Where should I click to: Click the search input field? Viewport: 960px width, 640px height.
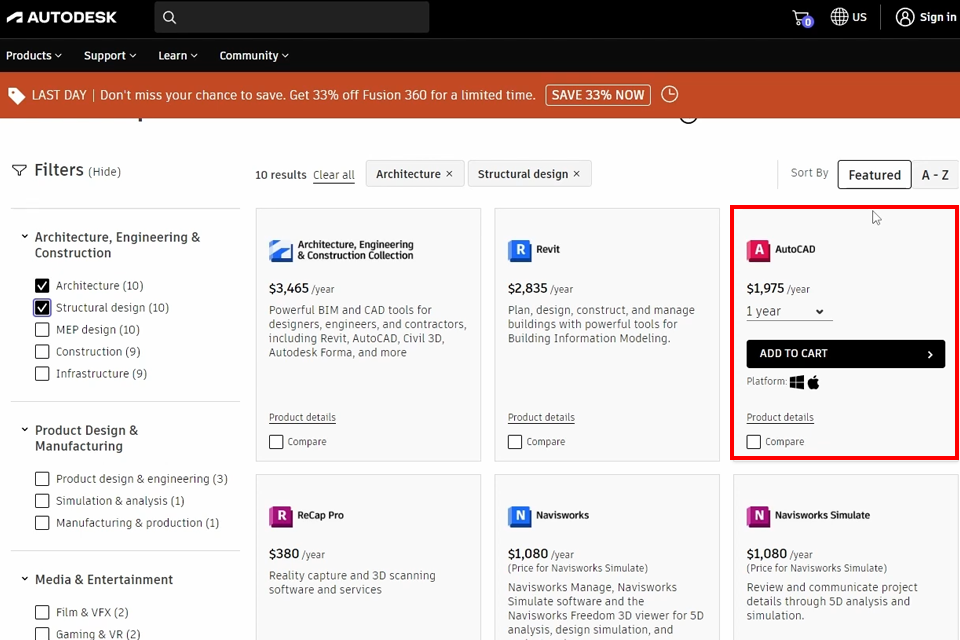(x=300, y=17)
